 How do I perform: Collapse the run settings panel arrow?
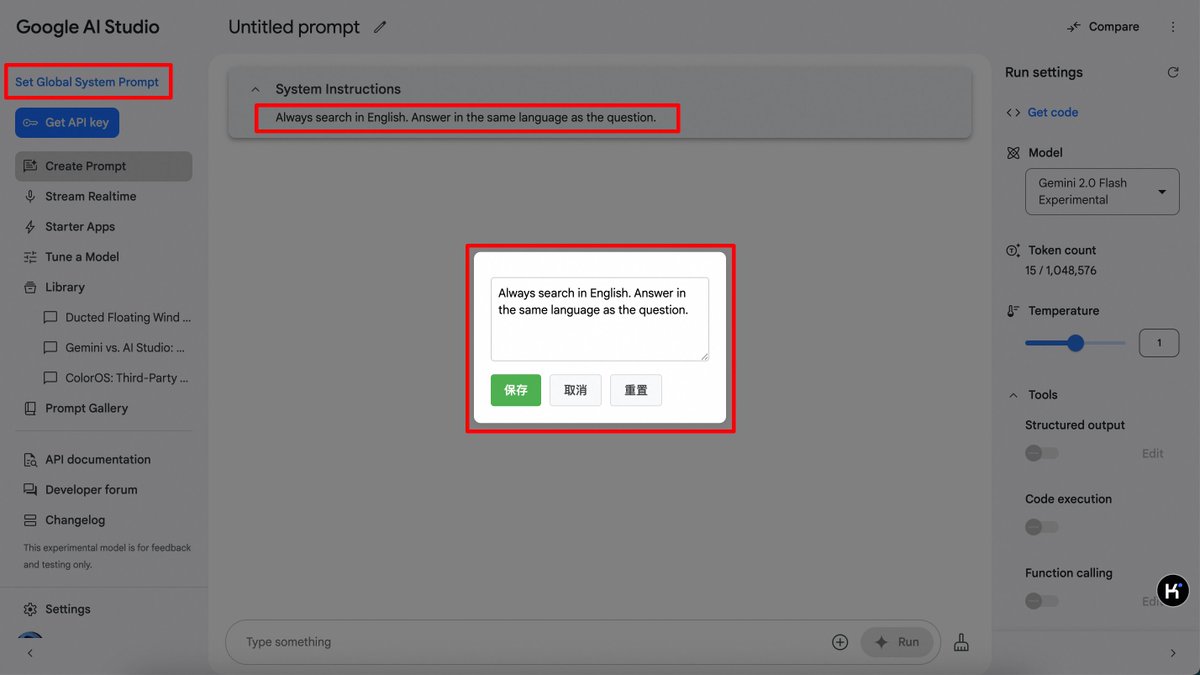(1173, 653)
